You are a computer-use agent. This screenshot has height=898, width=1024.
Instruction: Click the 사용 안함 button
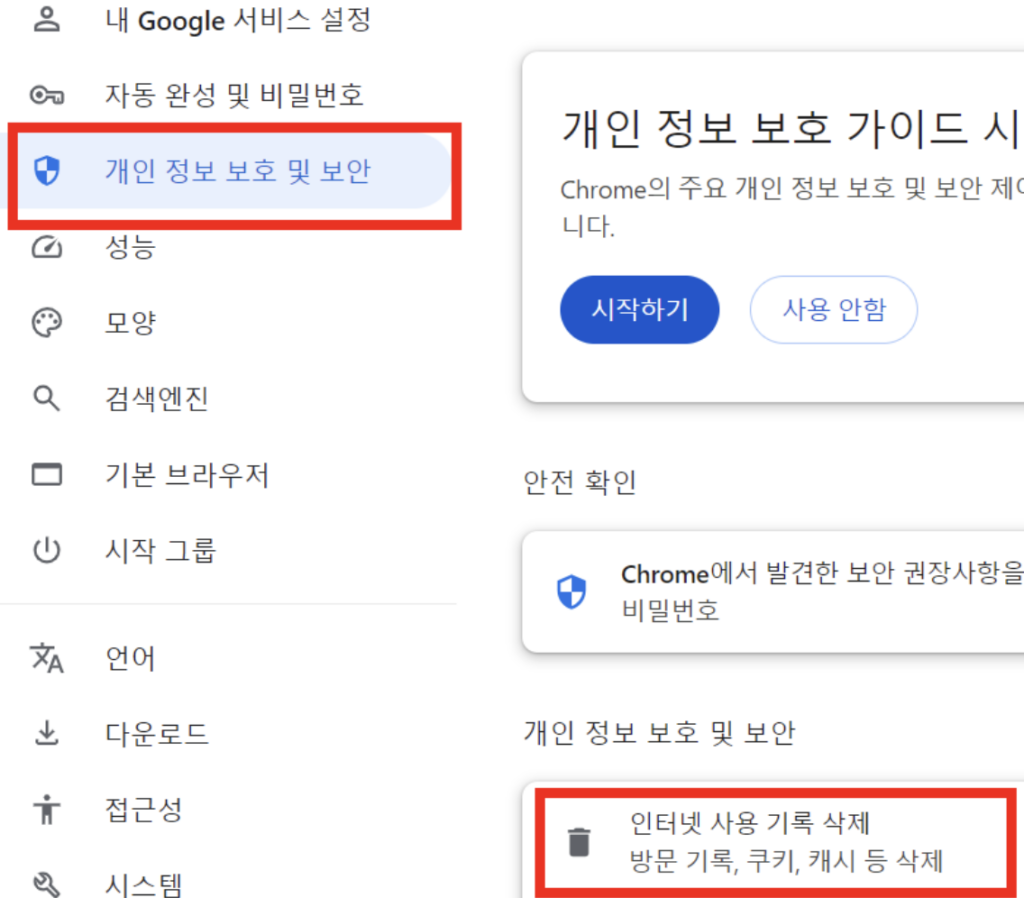coord(833,310)
